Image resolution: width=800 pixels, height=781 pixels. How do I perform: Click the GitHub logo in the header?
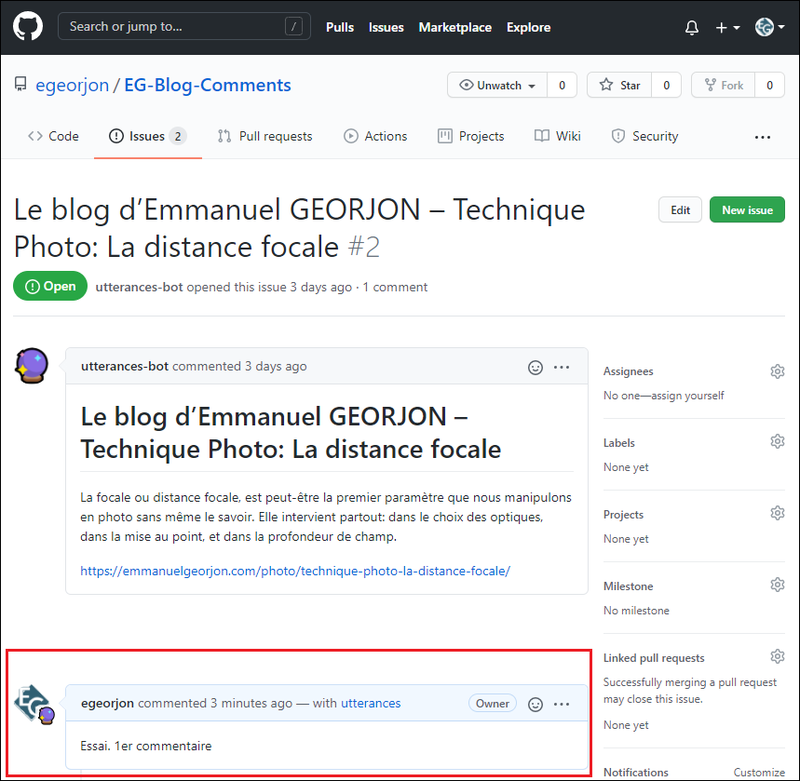(x=27, y=27)
